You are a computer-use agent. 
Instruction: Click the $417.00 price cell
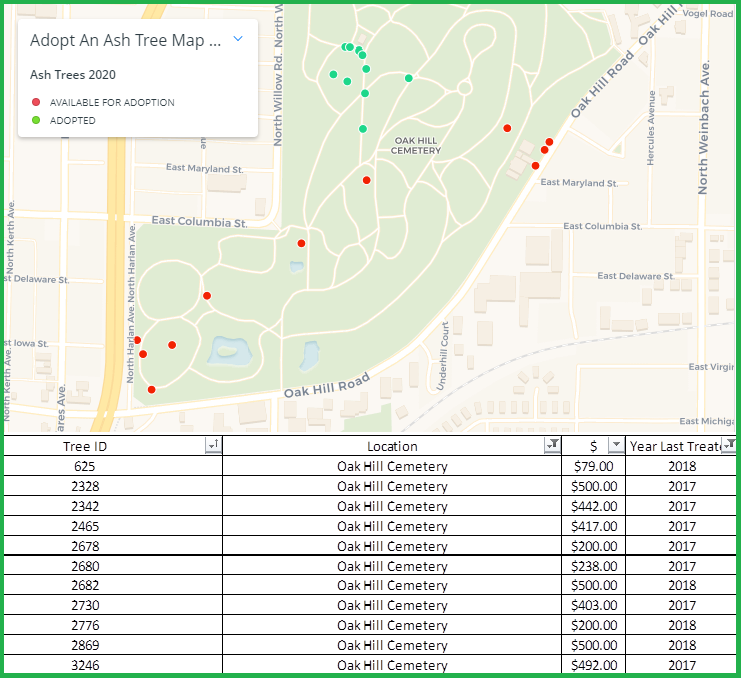click(x=594, y=526)
